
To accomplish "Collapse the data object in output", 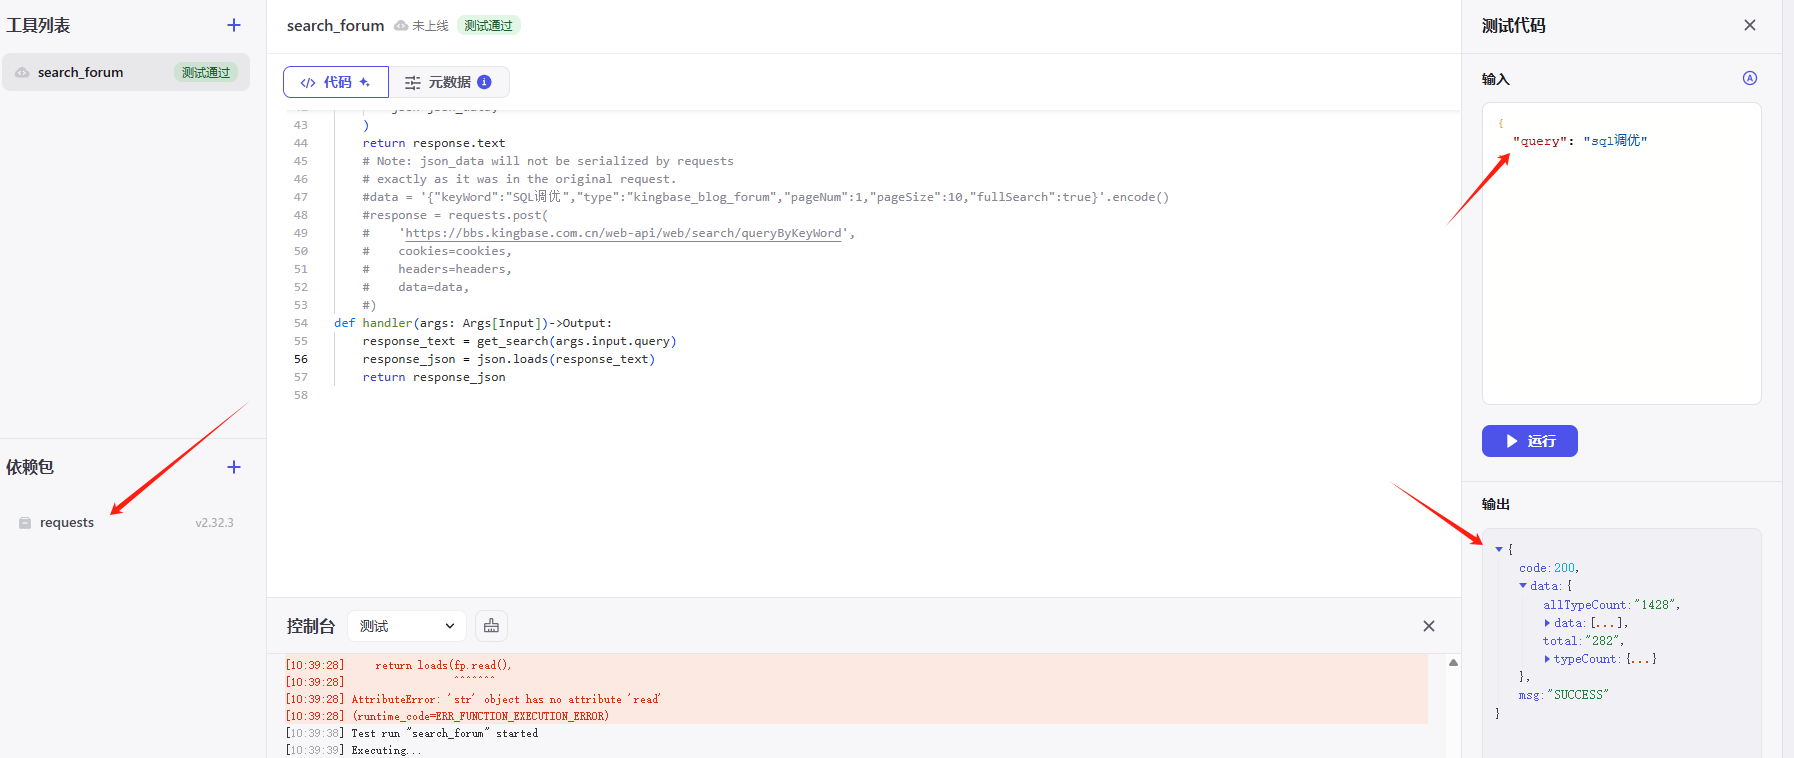I will 1523,586.
